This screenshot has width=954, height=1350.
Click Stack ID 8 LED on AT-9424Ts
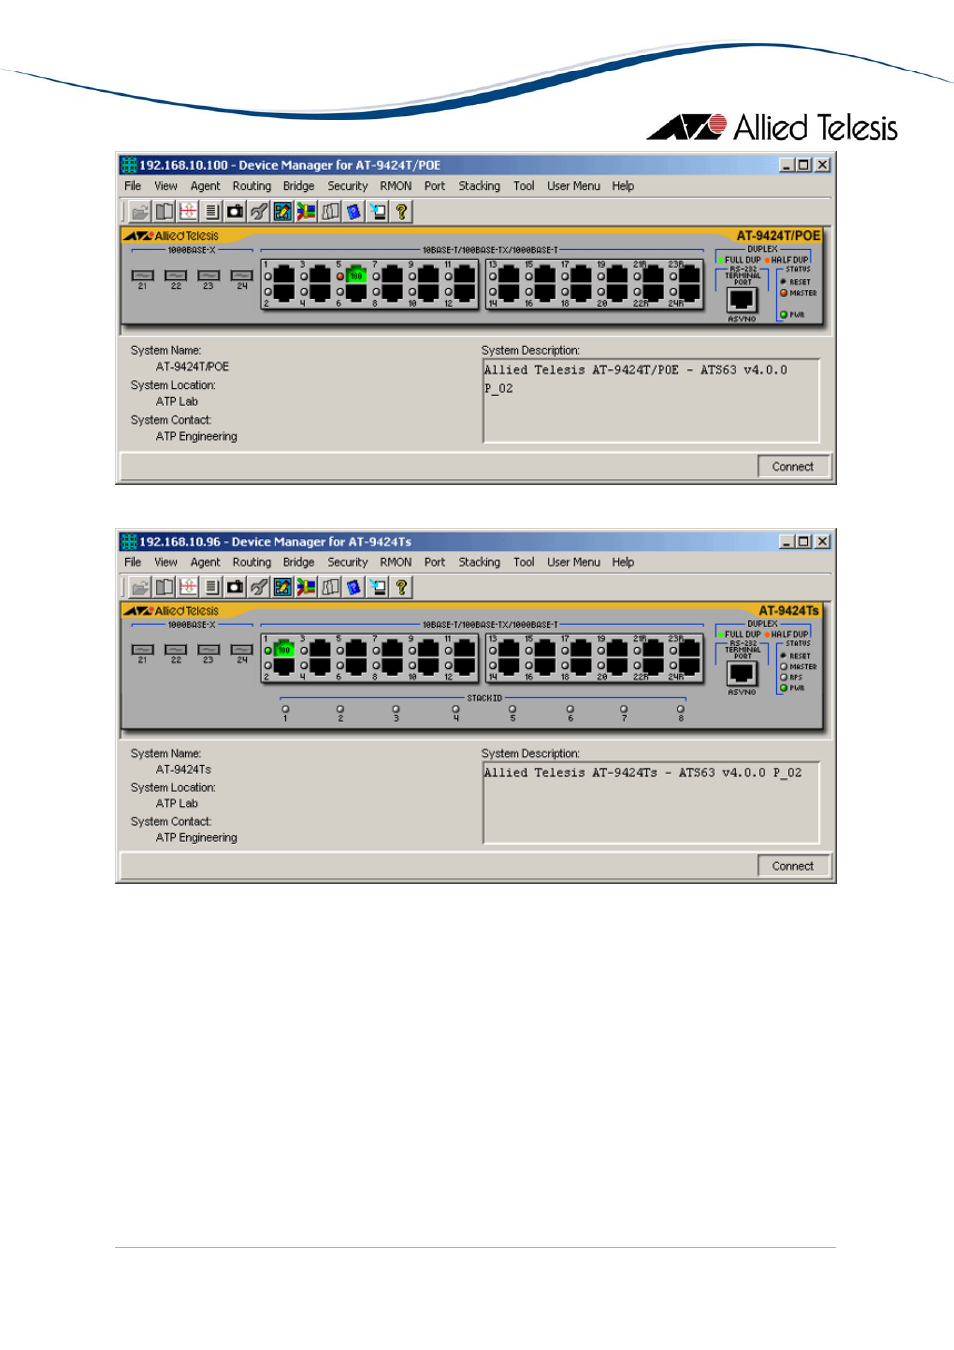coord(680,709)
